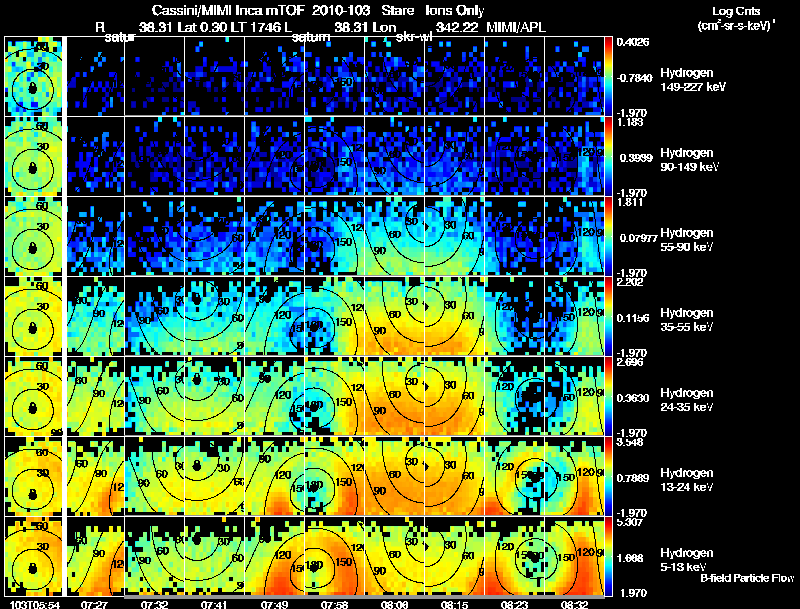Click the Hydrogen 24-35 keV color bar

point(608,396)
